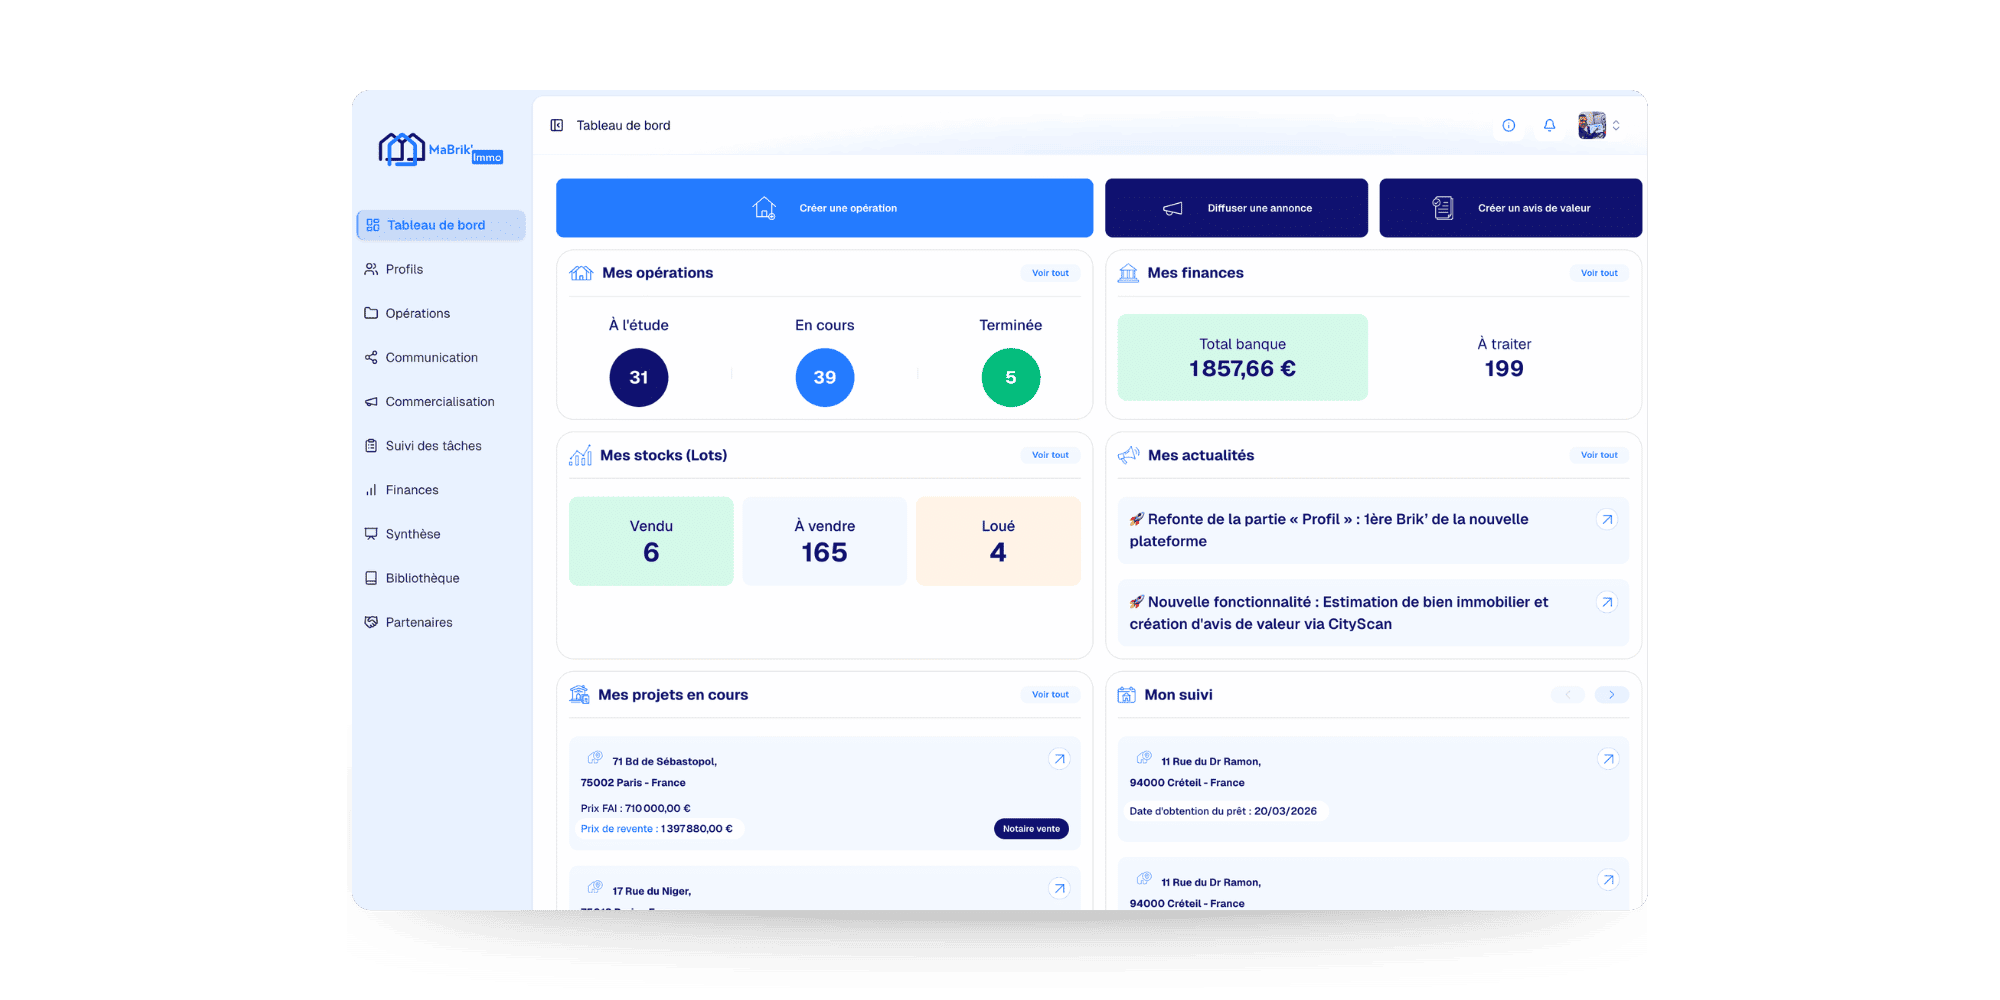This screenshot has height=1000, width=2000.
Task: Click the À traiter value 199
Action: pos(1504,369)
